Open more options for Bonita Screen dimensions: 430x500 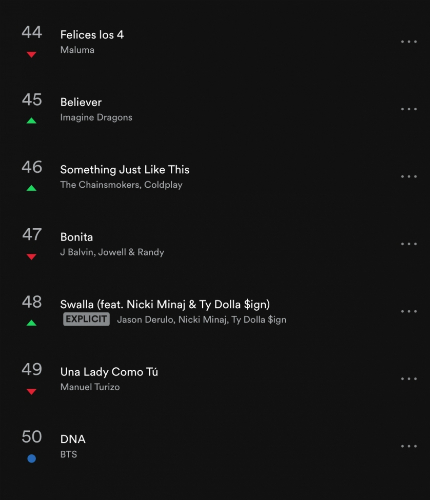[409, 244]
